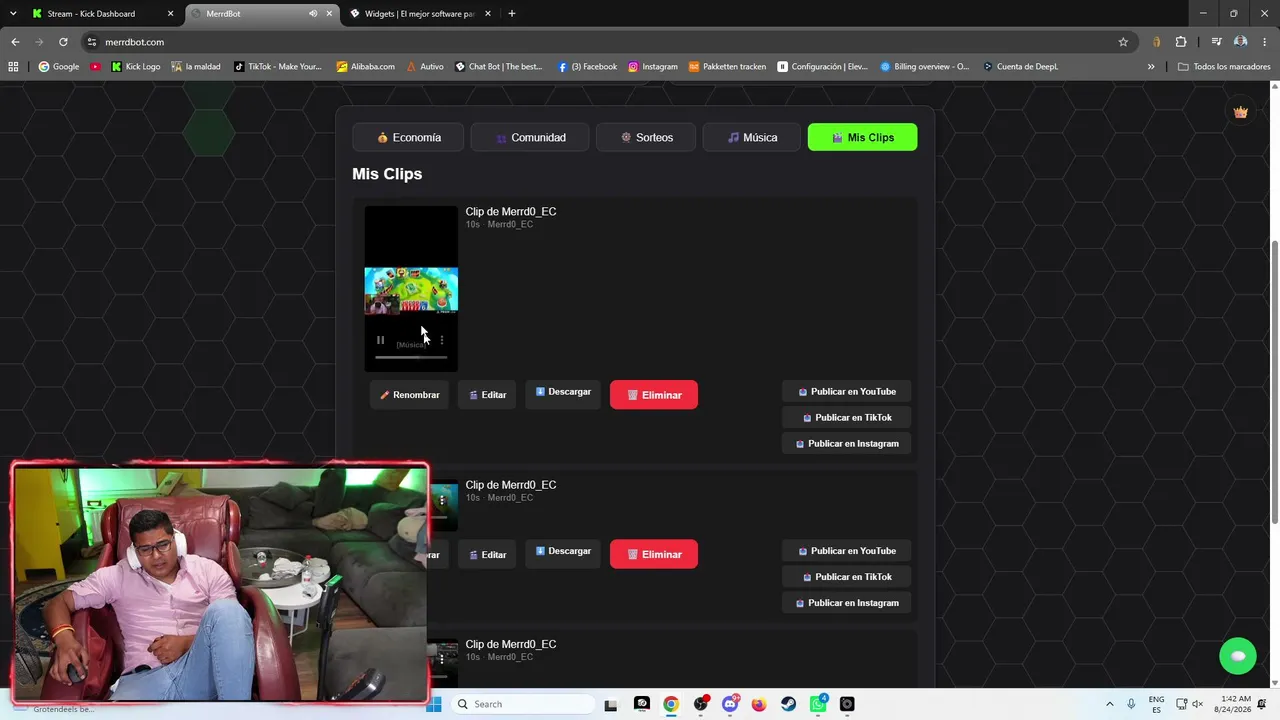Image resolution: width=1280 pixels, height=720 pixels.
Task: Publish the first clip to YouTube
Action: point(847,392)
